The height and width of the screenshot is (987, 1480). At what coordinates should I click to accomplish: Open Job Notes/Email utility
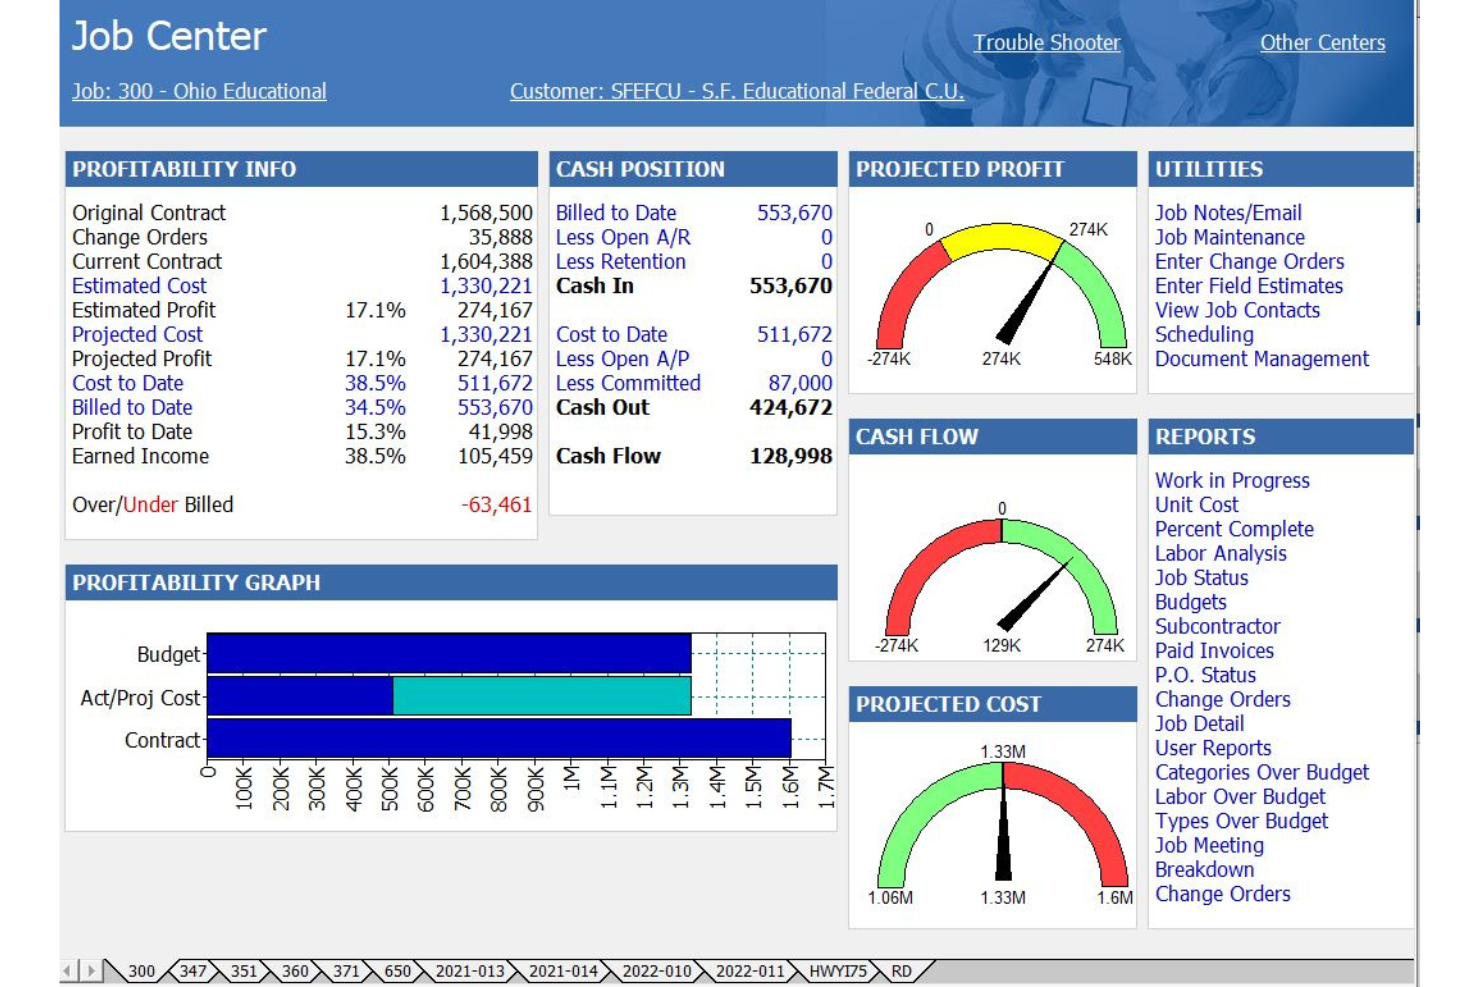click(x=1230, y=212)
